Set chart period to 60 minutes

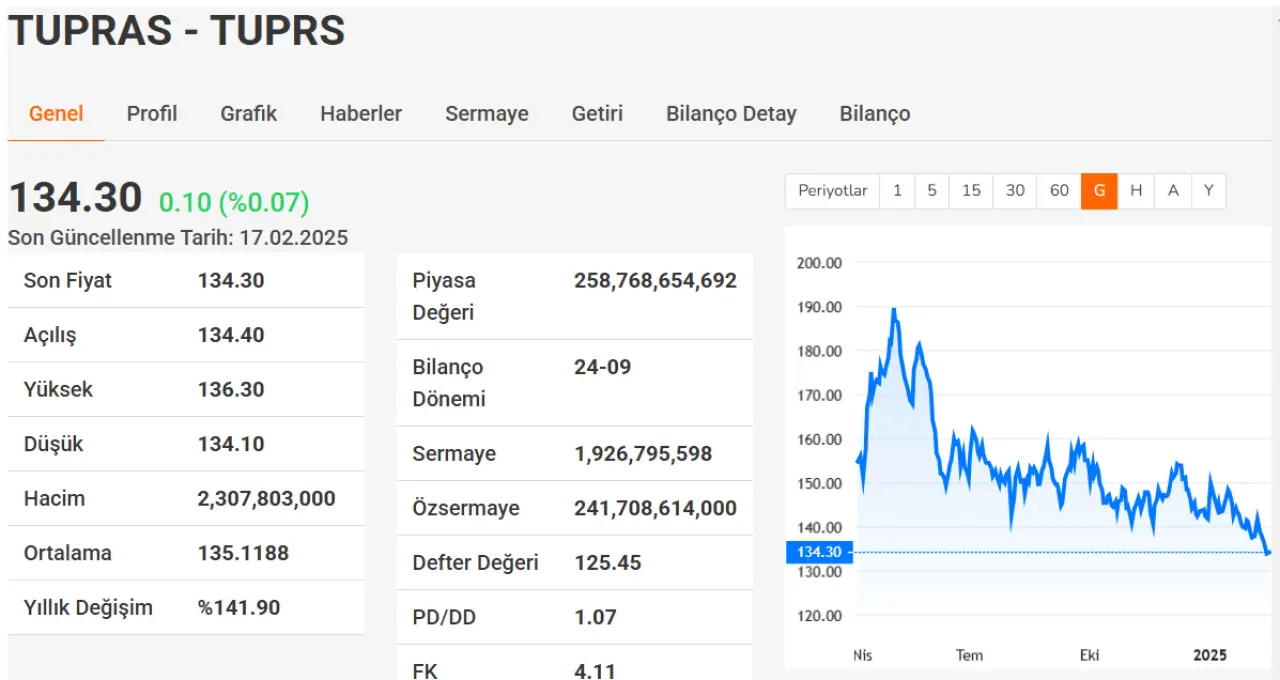1059,191
